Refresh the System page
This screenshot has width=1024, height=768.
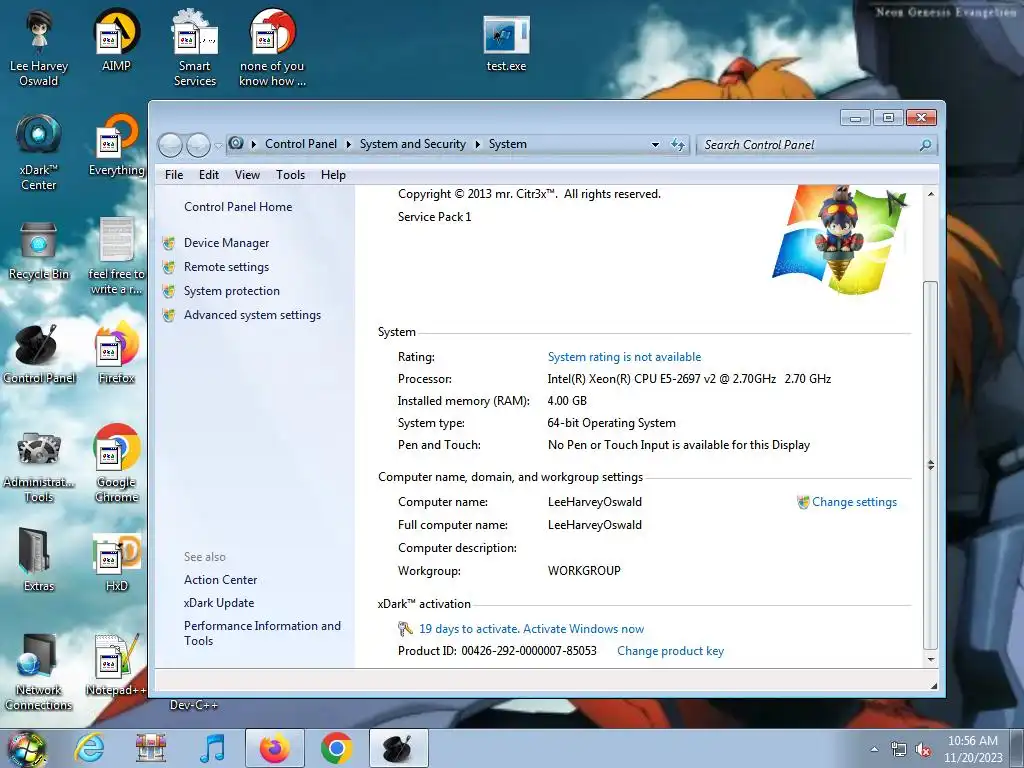pos(678,144)
